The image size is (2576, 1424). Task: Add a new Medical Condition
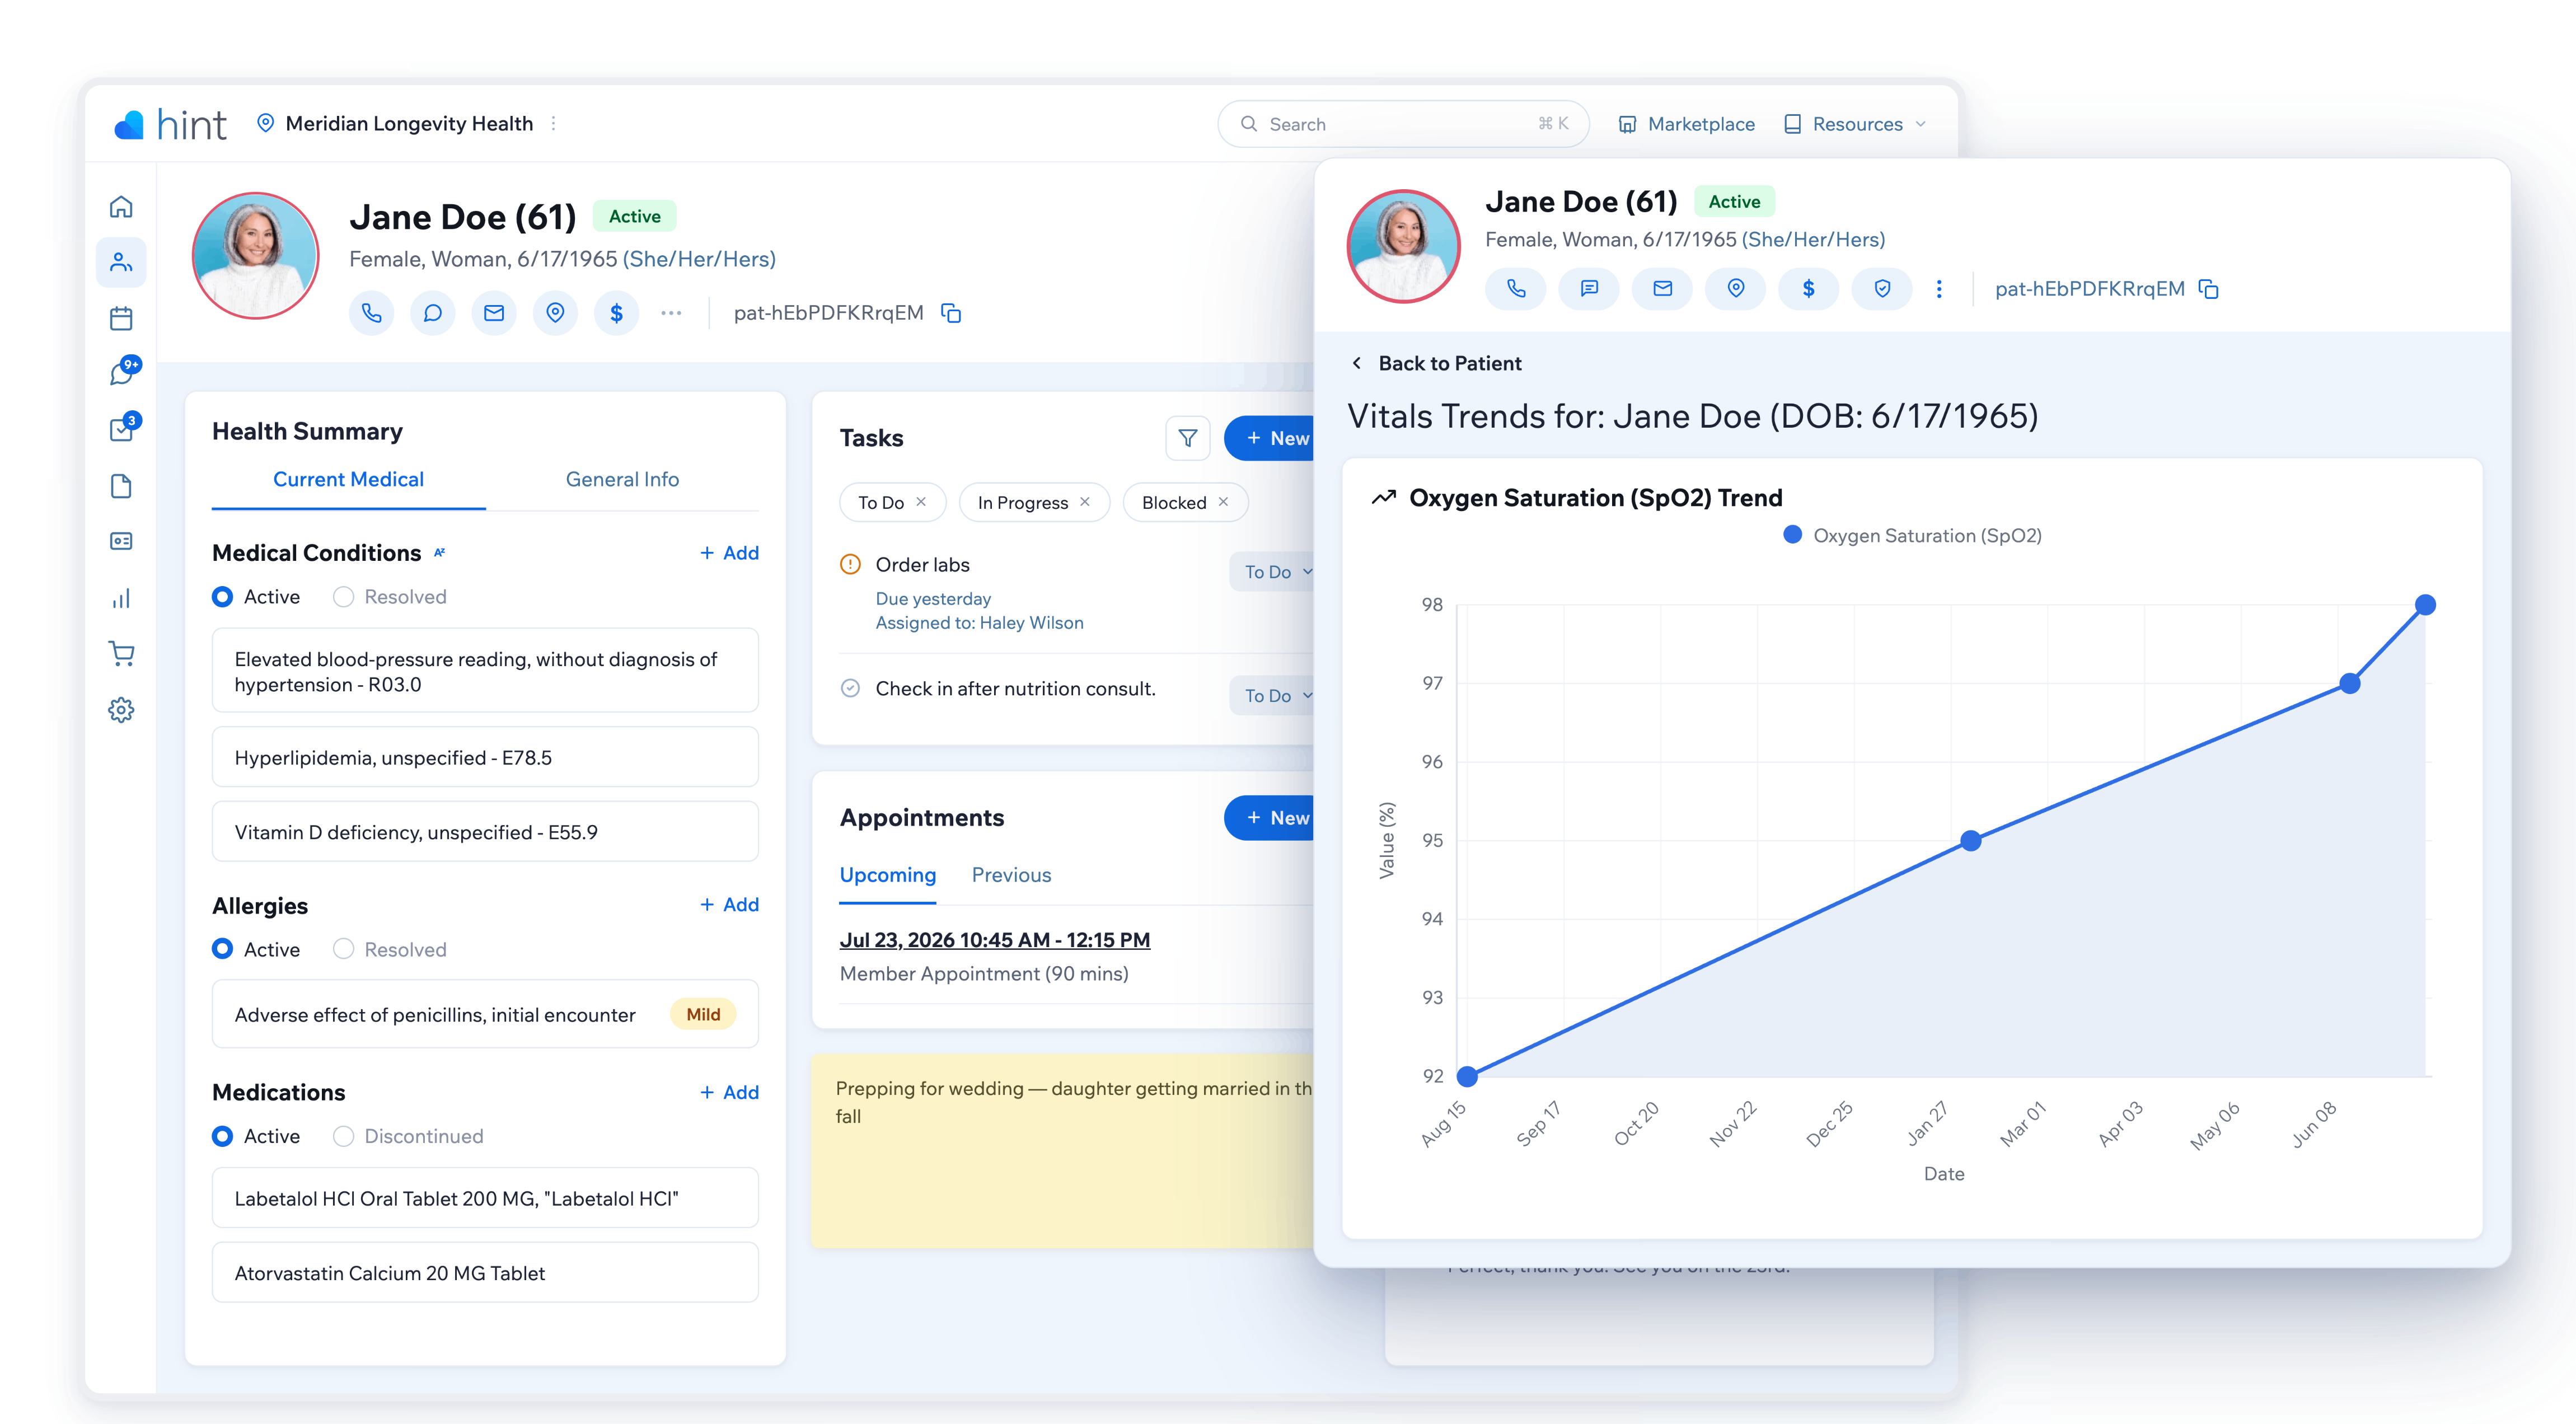[x=729, y=553]
